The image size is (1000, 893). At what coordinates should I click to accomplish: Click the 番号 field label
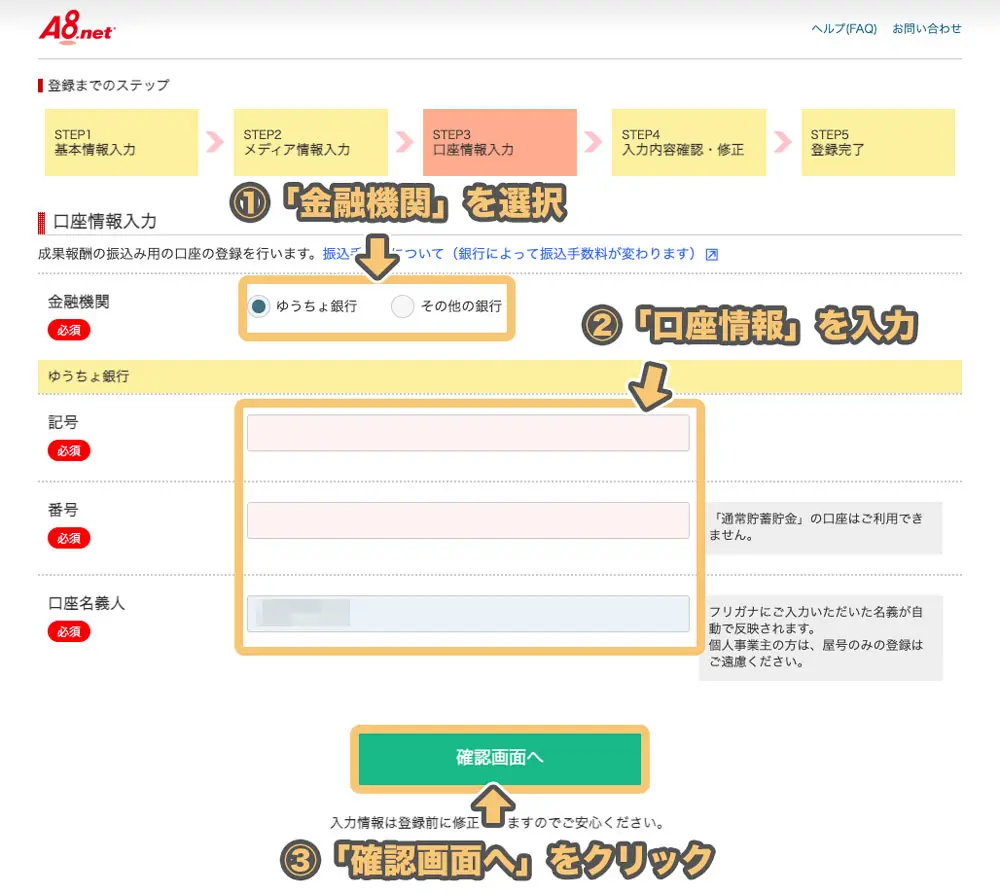63,510
